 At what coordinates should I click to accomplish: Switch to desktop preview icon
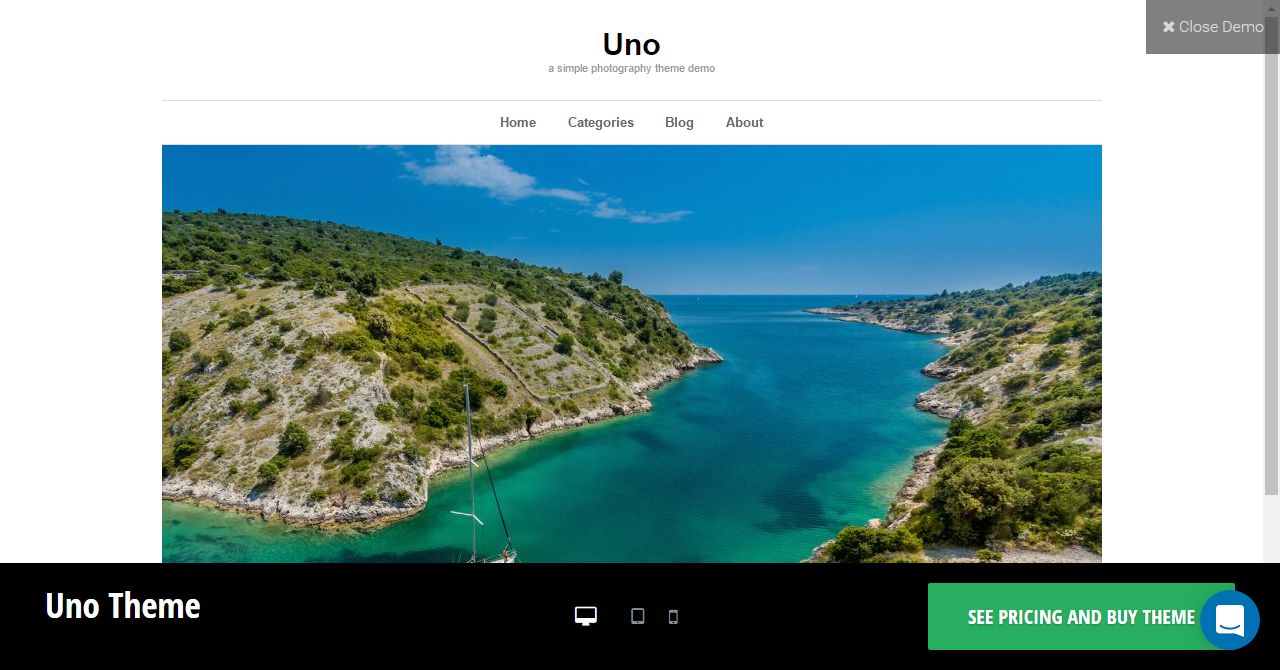586,616
